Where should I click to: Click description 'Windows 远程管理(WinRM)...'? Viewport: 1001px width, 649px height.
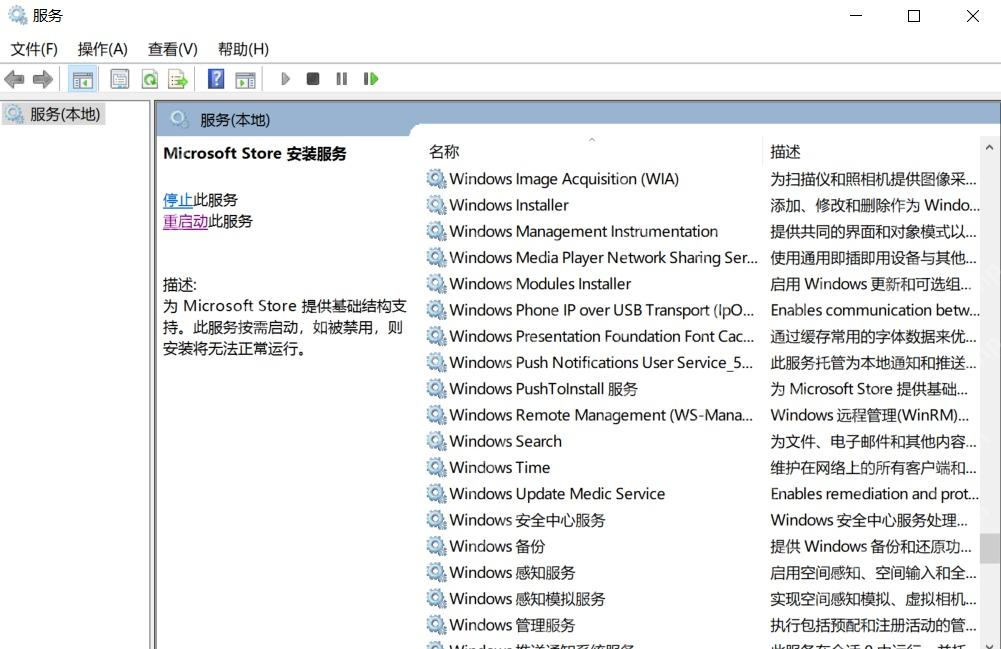[x=869, y=415]
